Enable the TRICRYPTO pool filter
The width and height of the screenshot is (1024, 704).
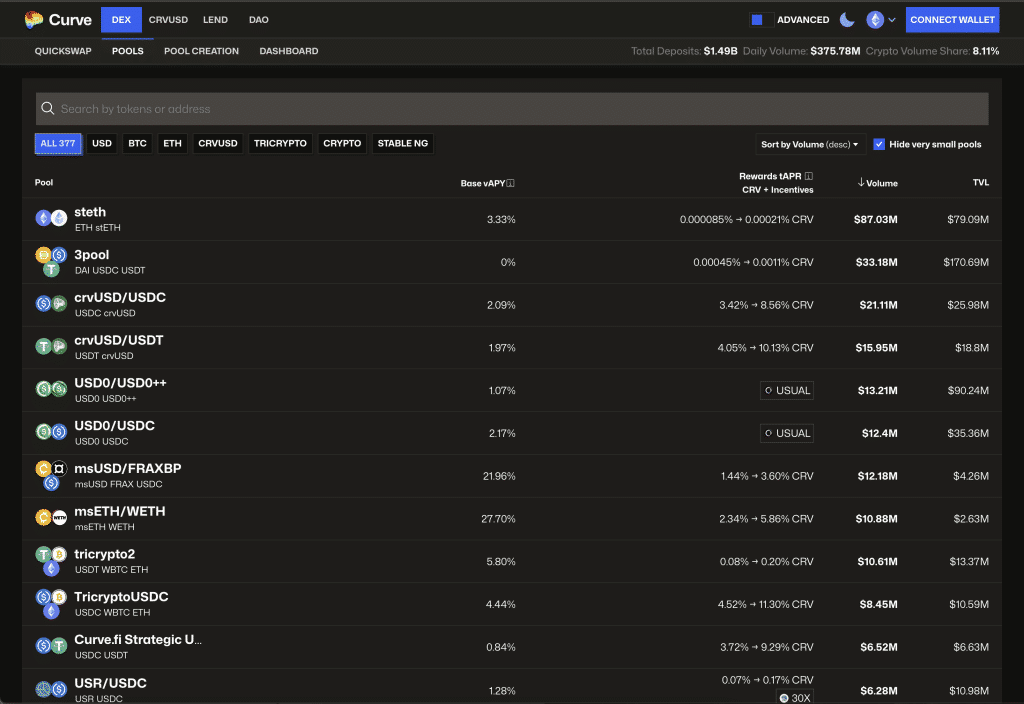[280, 143]
